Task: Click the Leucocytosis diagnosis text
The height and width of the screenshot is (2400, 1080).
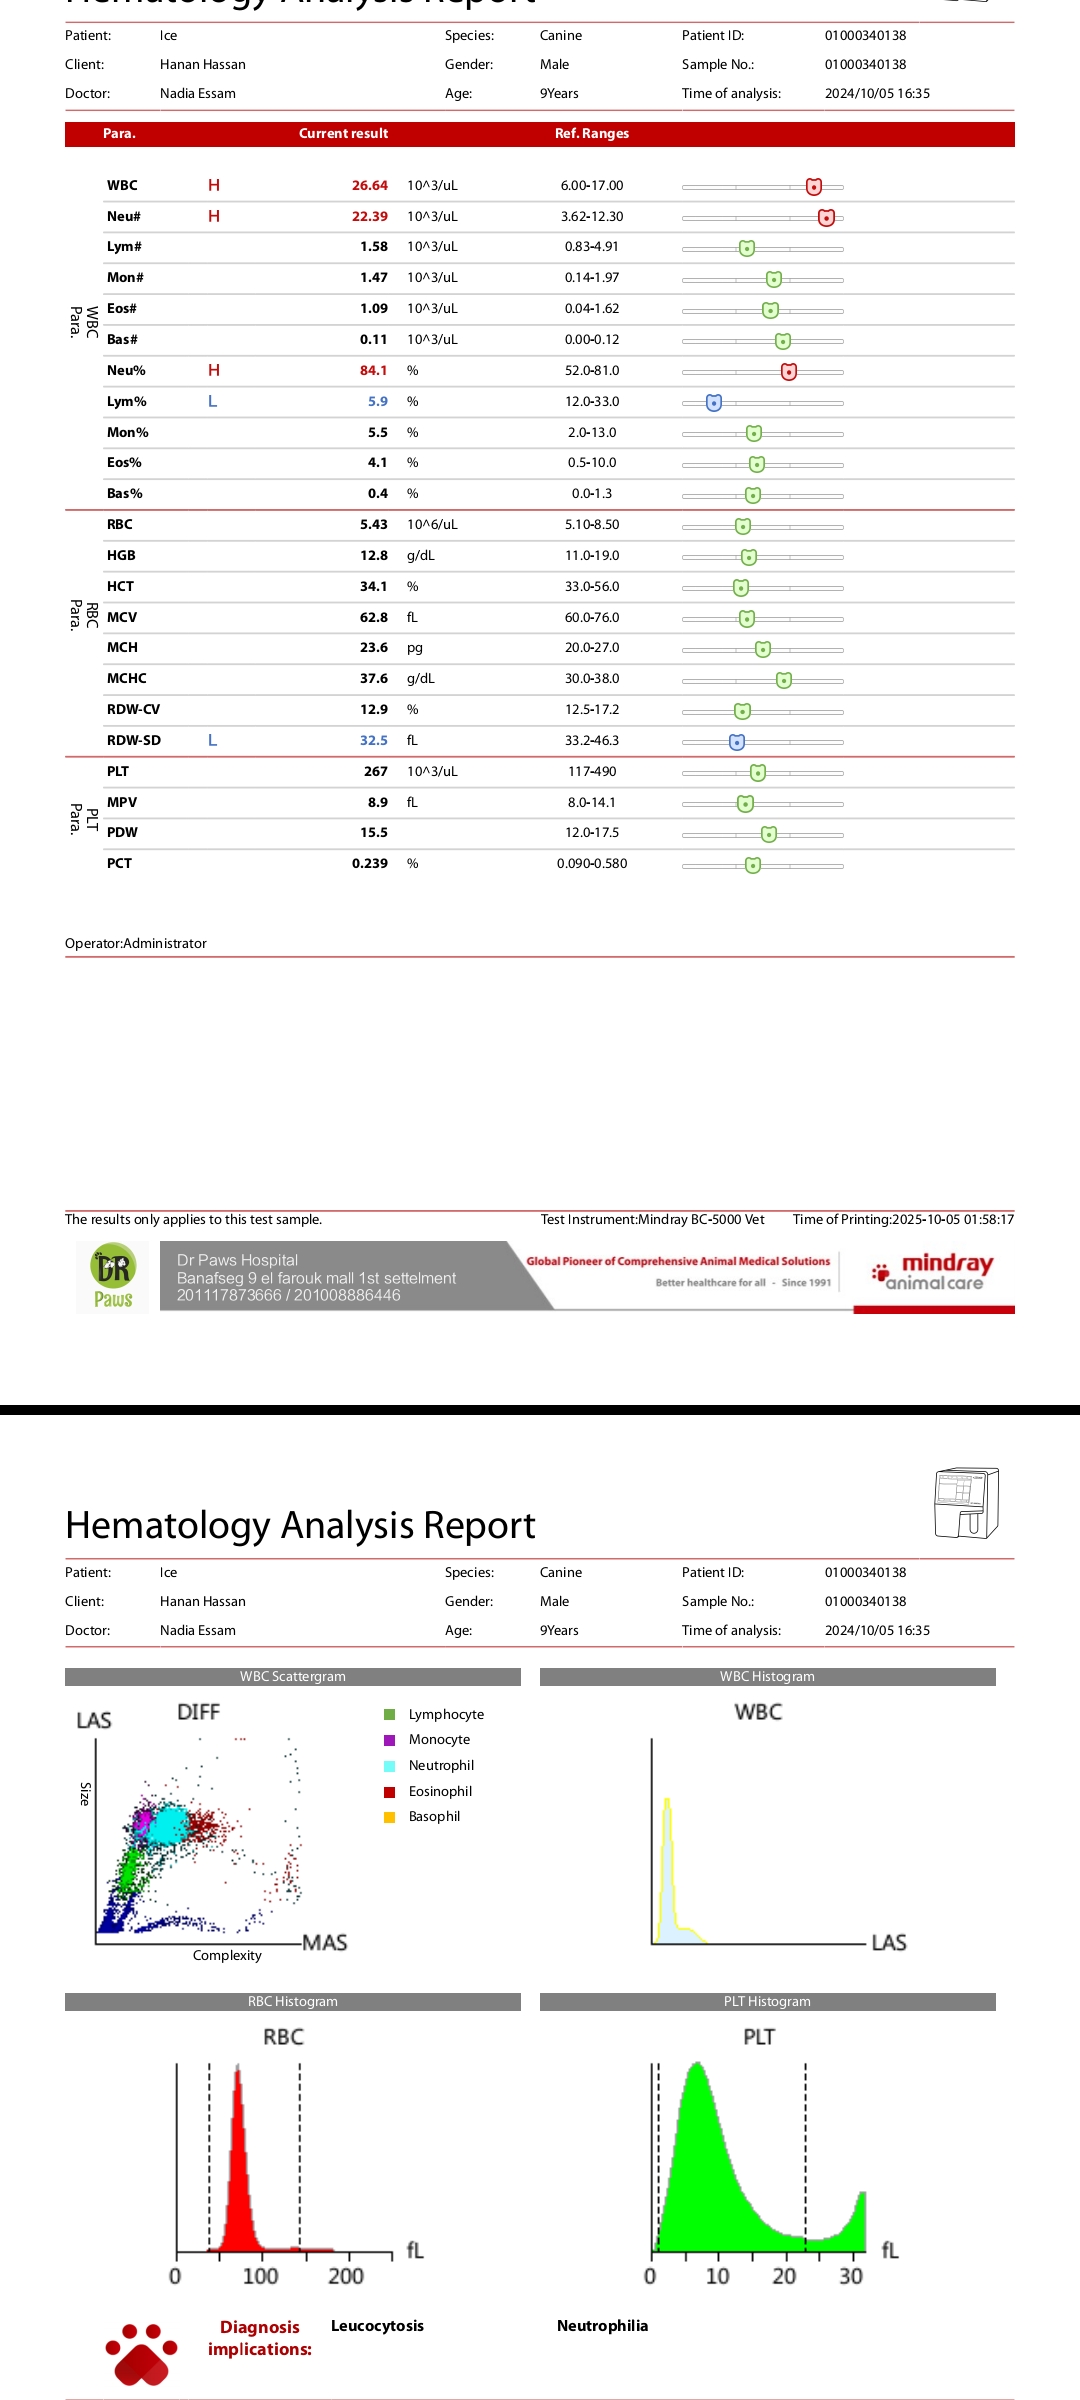Action: pos(377,2326)
